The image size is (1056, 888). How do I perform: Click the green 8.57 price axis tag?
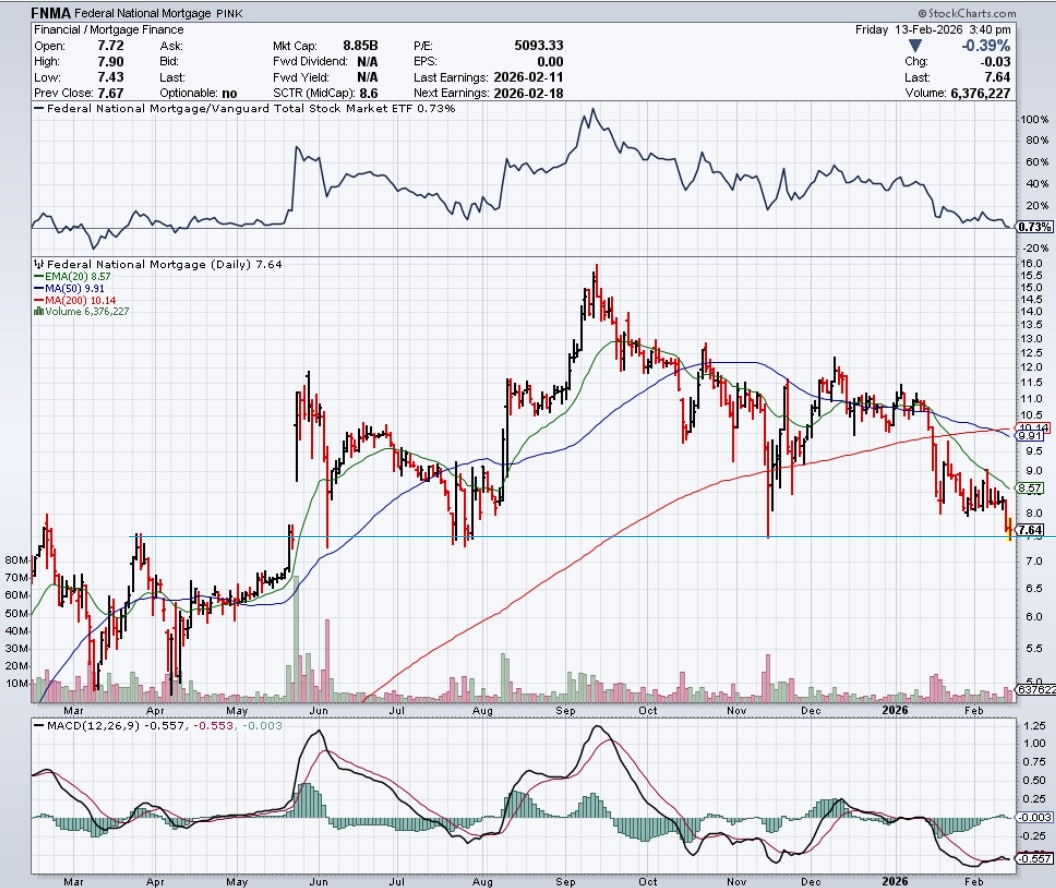(x=1031, y=488)
